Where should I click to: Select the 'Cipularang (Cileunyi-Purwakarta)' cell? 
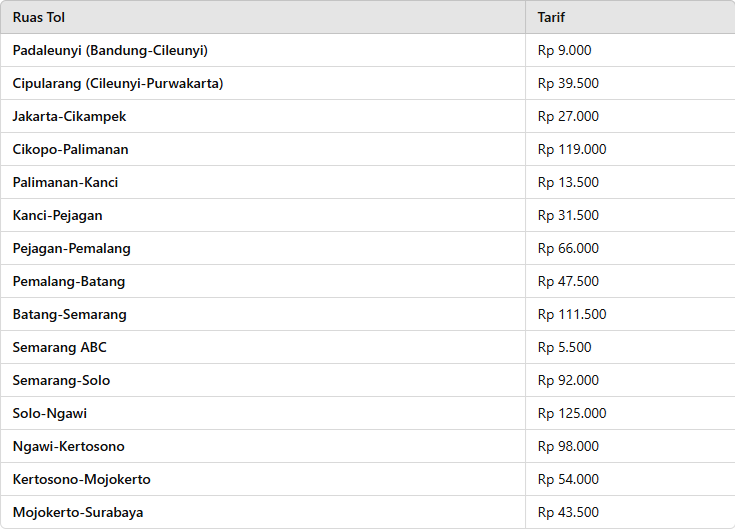(x=263, y=83)
